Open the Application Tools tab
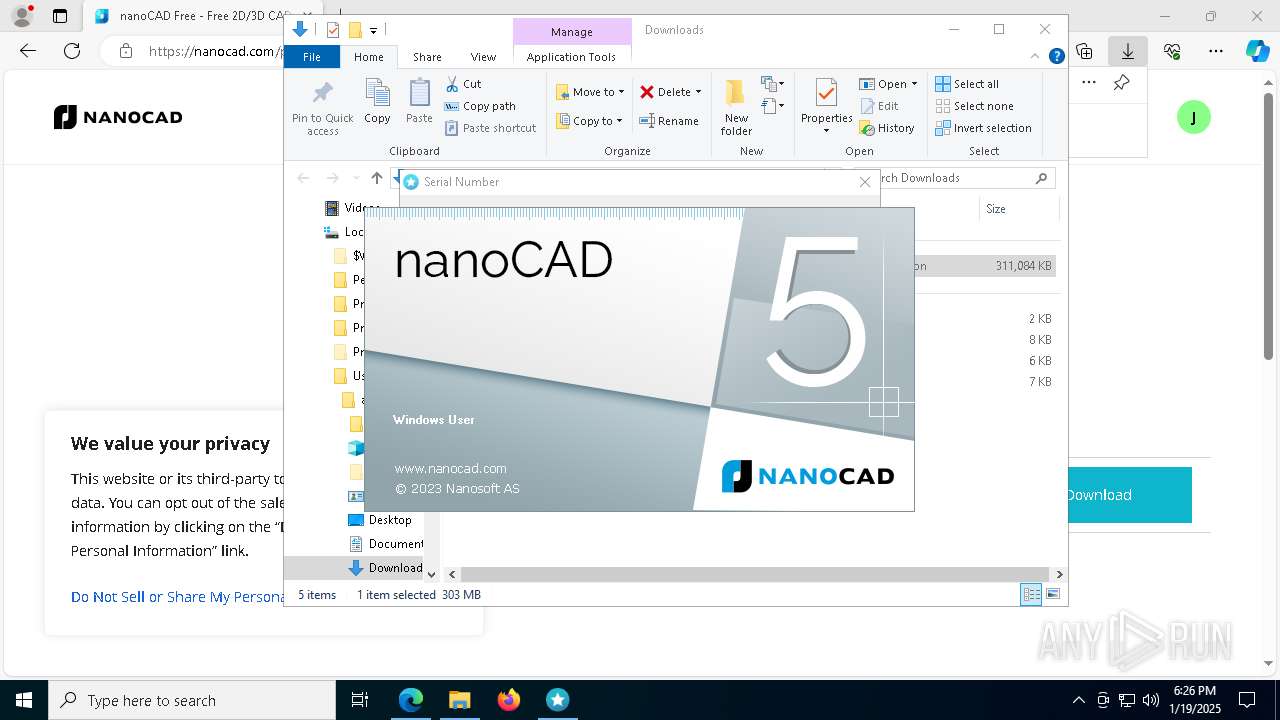This screenshot has width=1280, height=720. tap(571, 57)
